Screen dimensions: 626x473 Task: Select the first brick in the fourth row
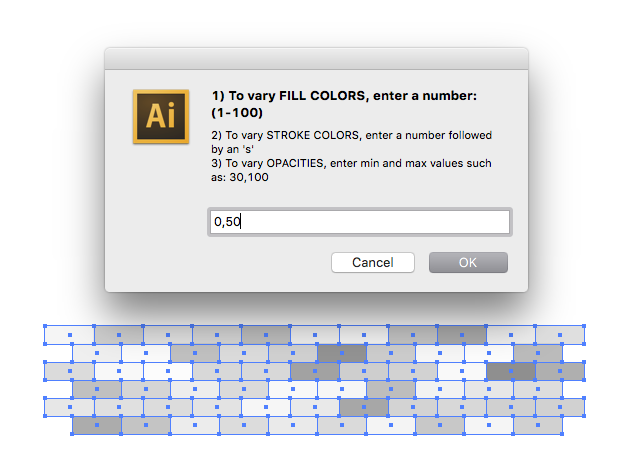point(97,389)
